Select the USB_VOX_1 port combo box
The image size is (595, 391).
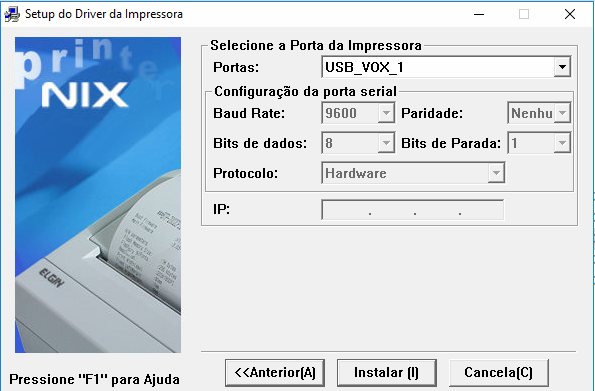point(446,67)
